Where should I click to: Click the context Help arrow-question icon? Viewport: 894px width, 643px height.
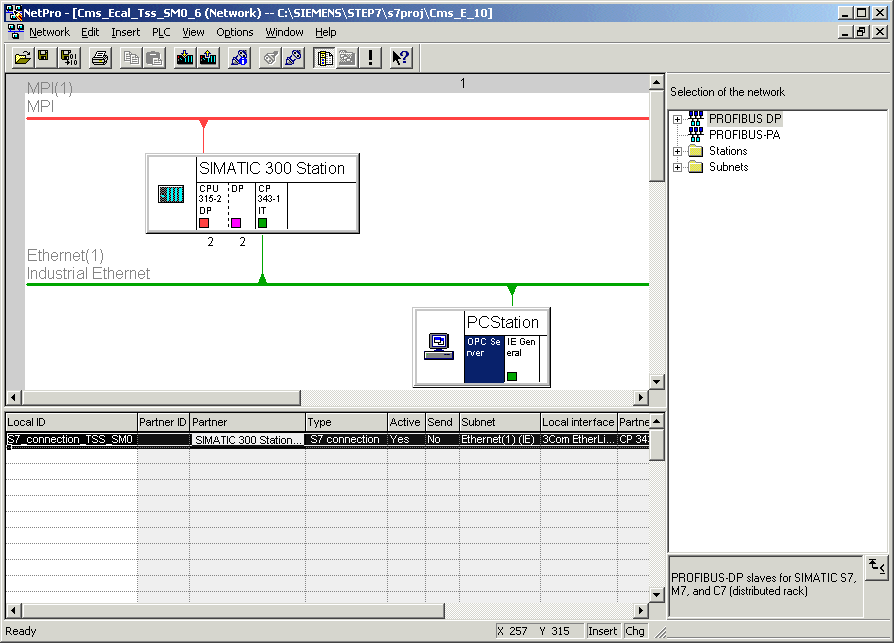pyautogui.click(x=401, y=58)
